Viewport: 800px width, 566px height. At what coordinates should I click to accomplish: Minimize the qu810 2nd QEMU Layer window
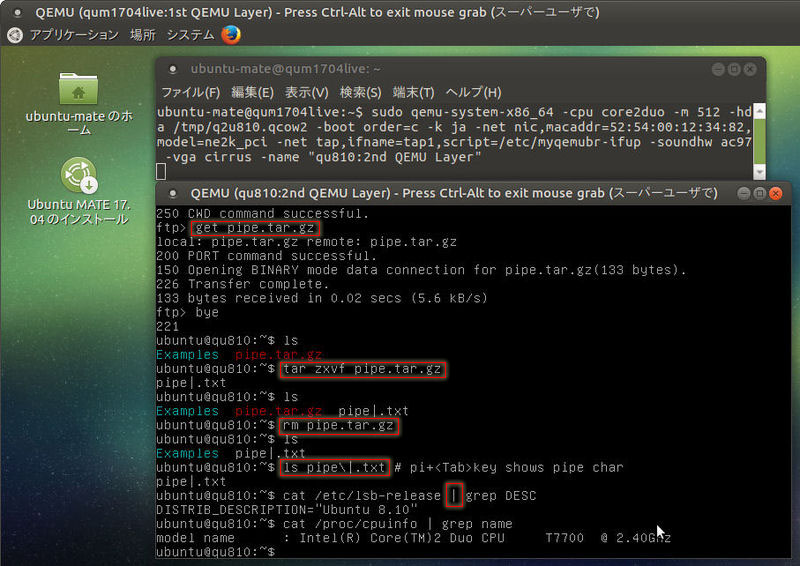coord(743,193)
